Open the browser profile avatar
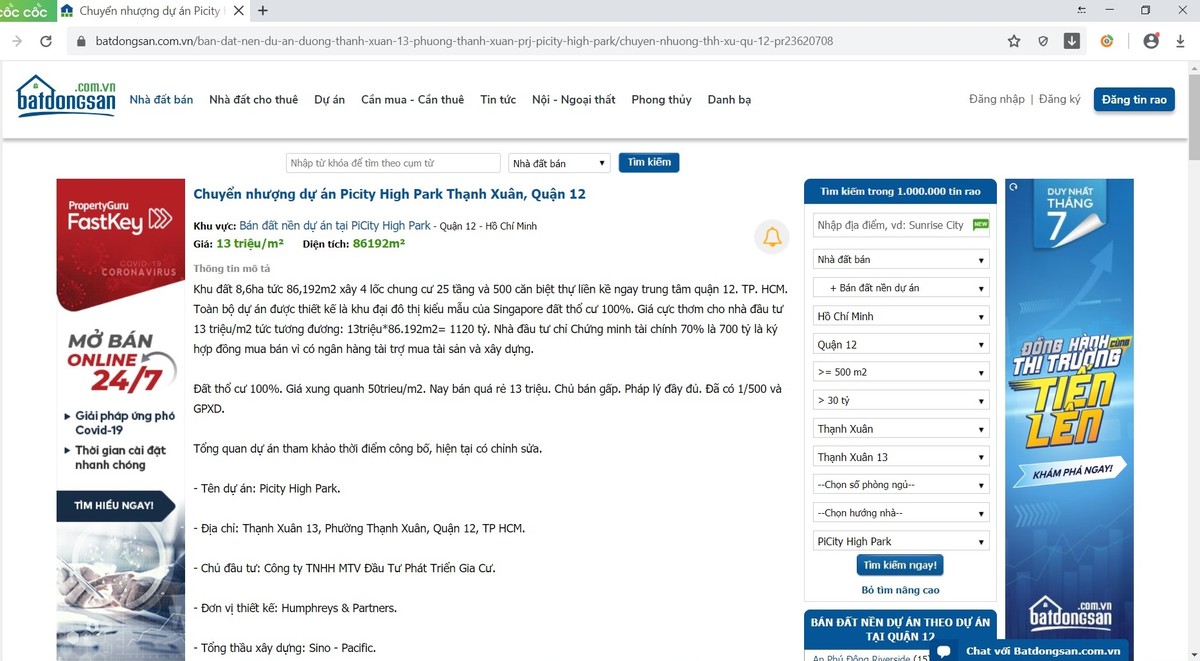Viewport: 1200px width, 661px height. pyautogui.click(x=1151, y=41)
